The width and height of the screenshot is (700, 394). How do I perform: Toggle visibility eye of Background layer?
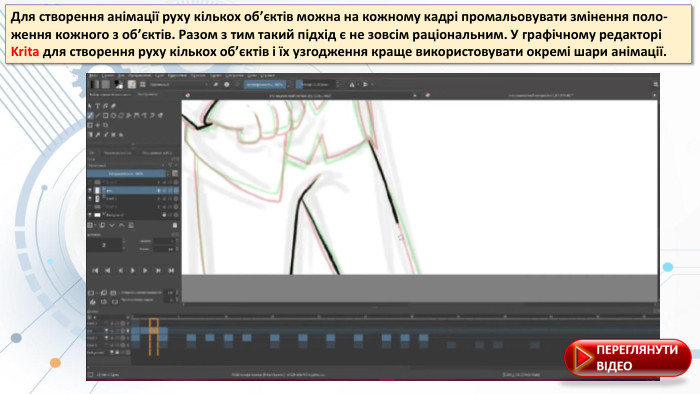pos(90,215)
